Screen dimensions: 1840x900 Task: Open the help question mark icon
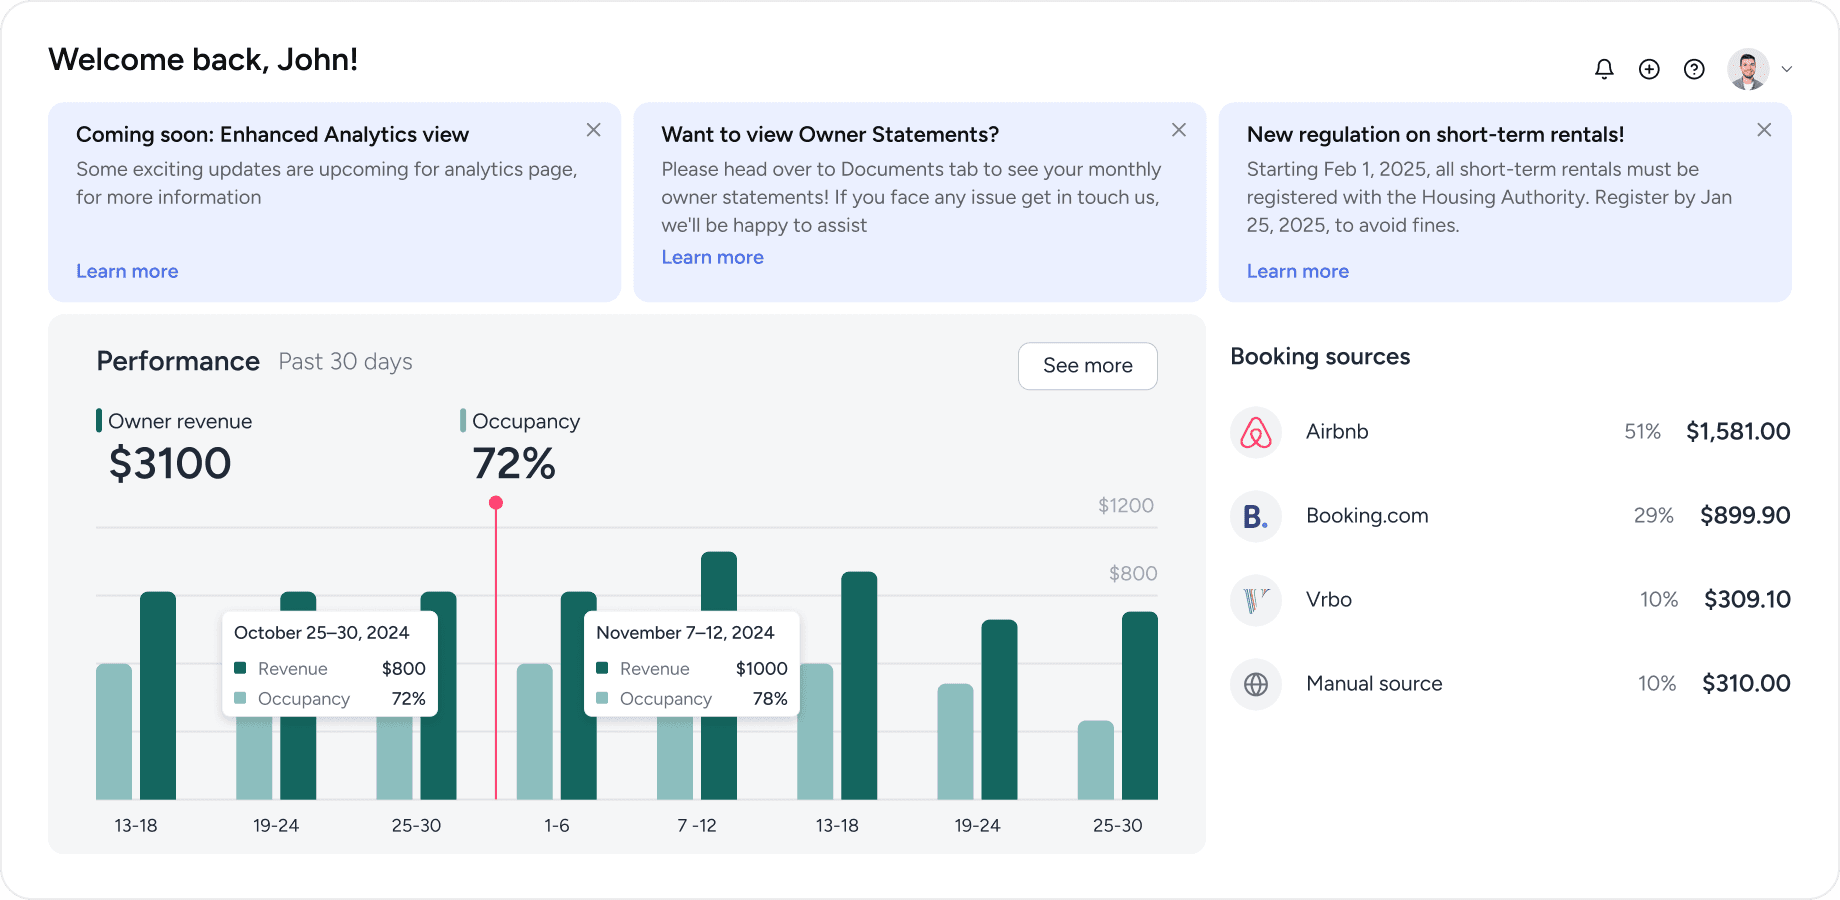click(1694, 69)
